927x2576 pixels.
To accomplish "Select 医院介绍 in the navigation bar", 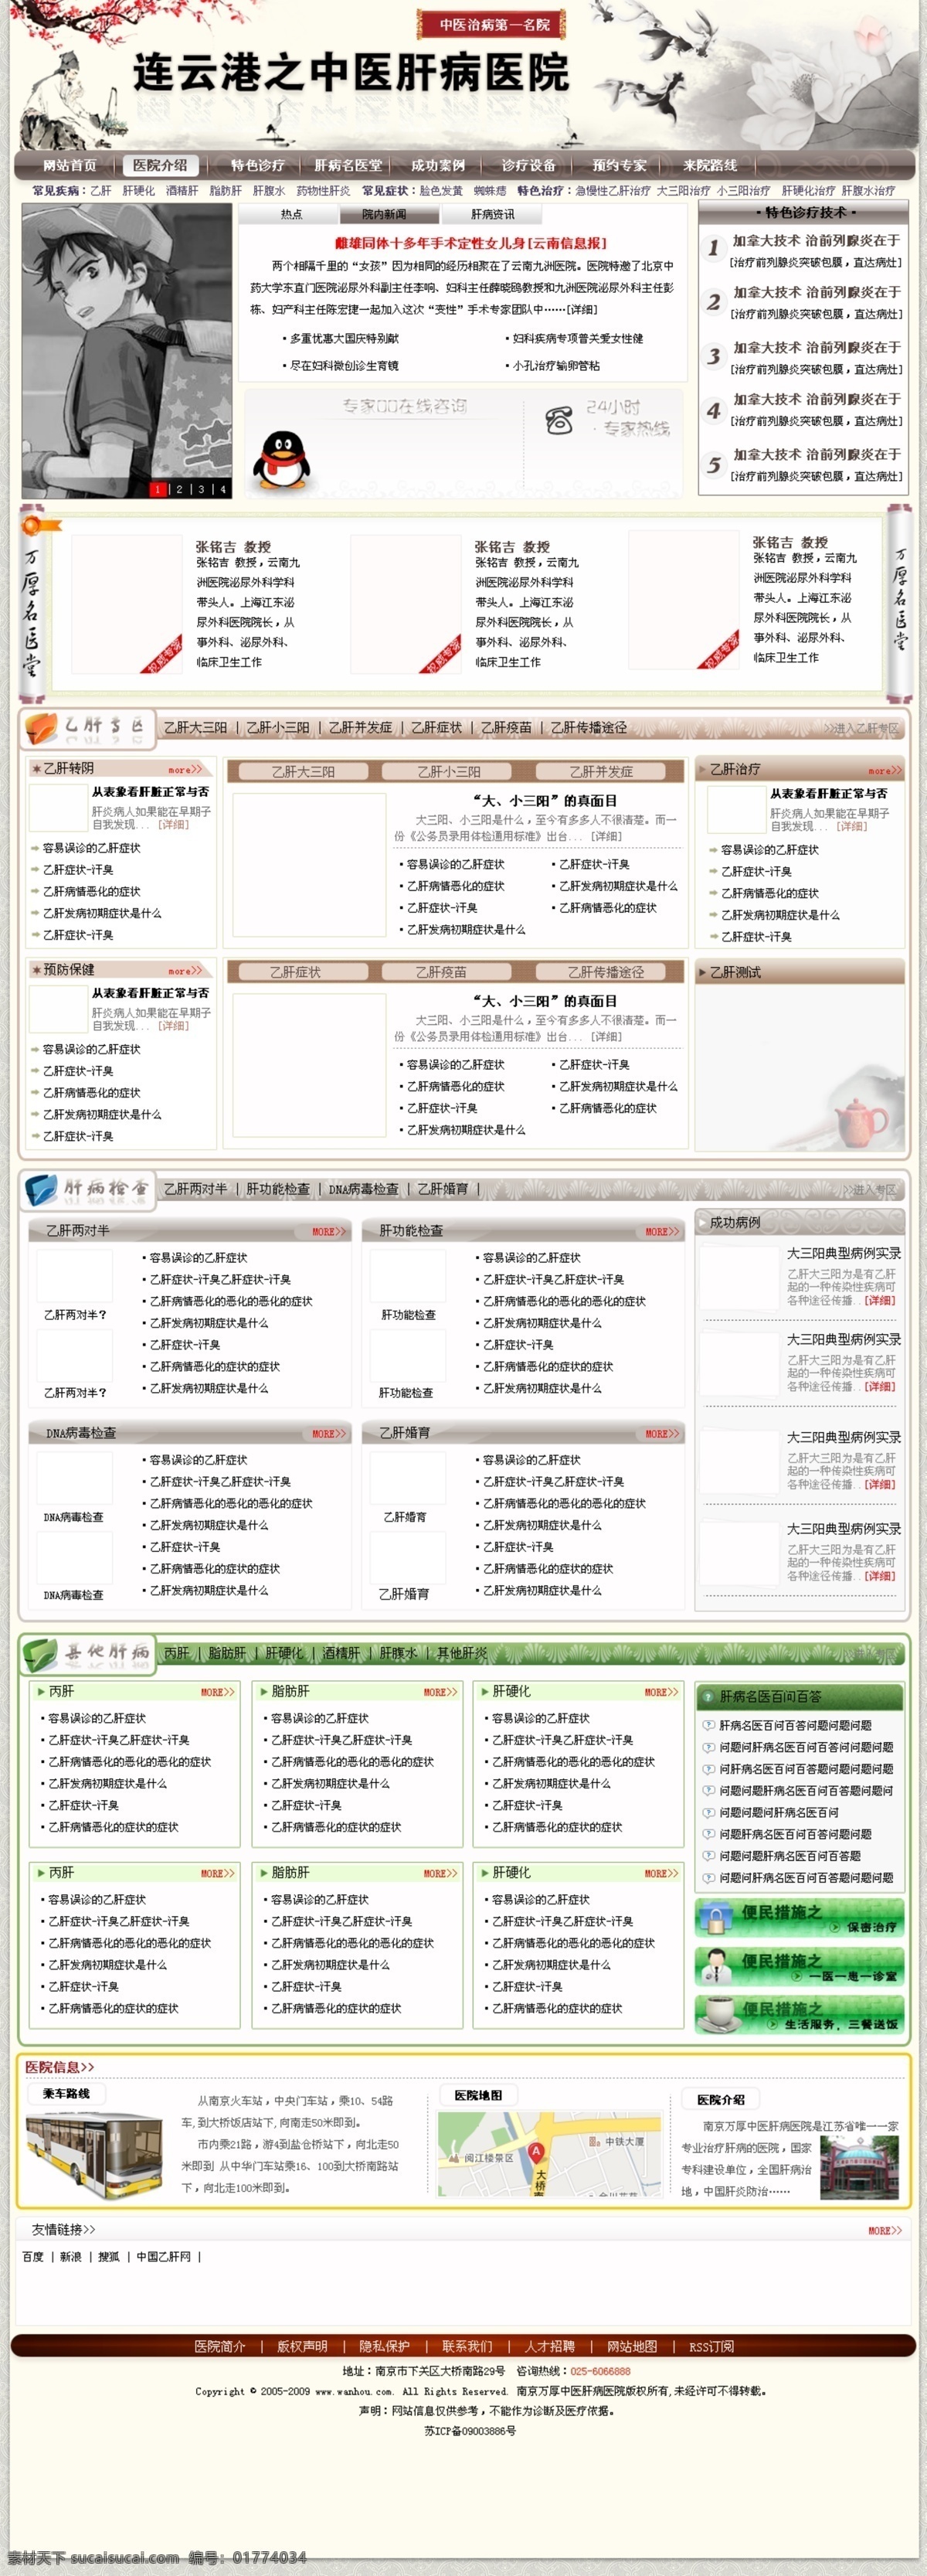I will (160, 166).
